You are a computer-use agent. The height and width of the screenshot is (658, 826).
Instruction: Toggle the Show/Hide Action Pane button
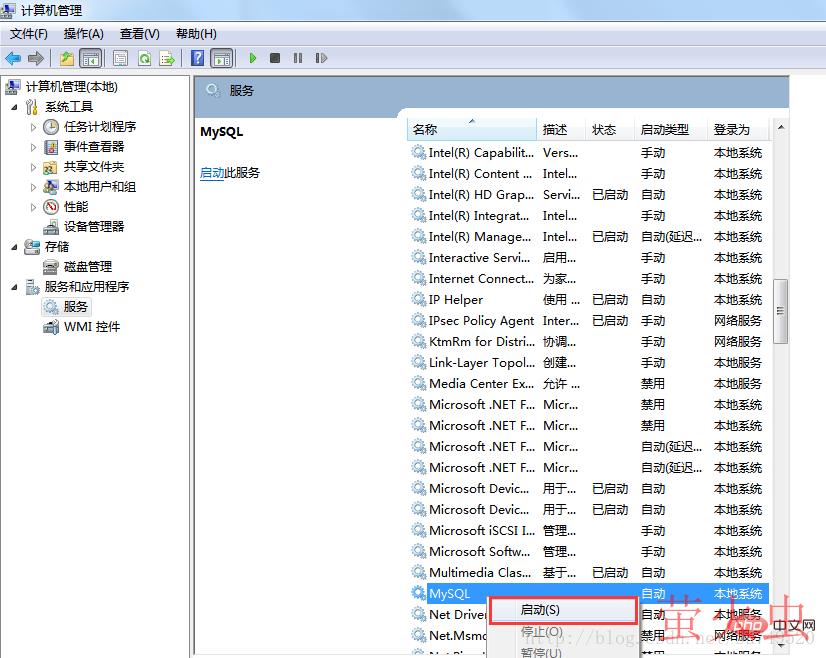(x=222, y=59)
